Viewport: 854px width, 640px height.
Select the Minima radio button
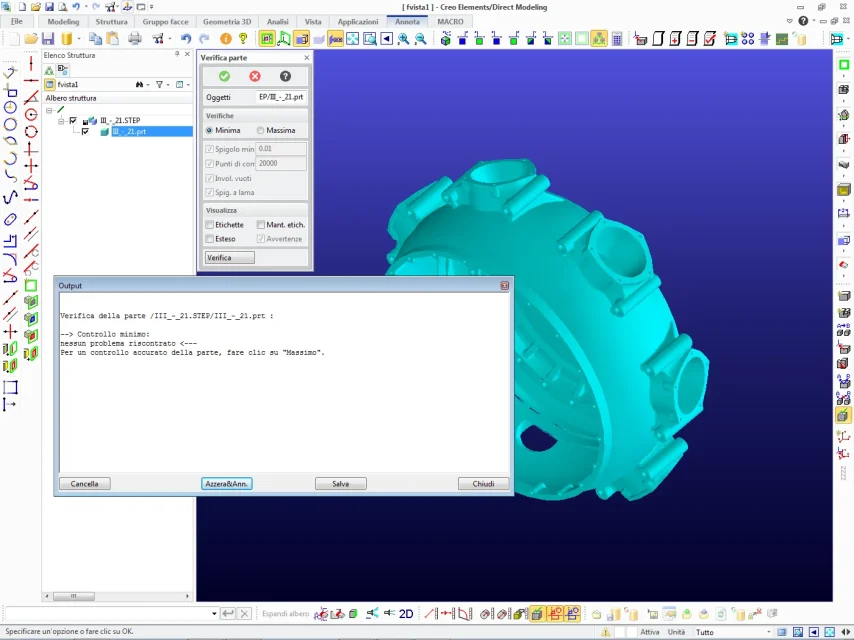[x=210, y=131]
